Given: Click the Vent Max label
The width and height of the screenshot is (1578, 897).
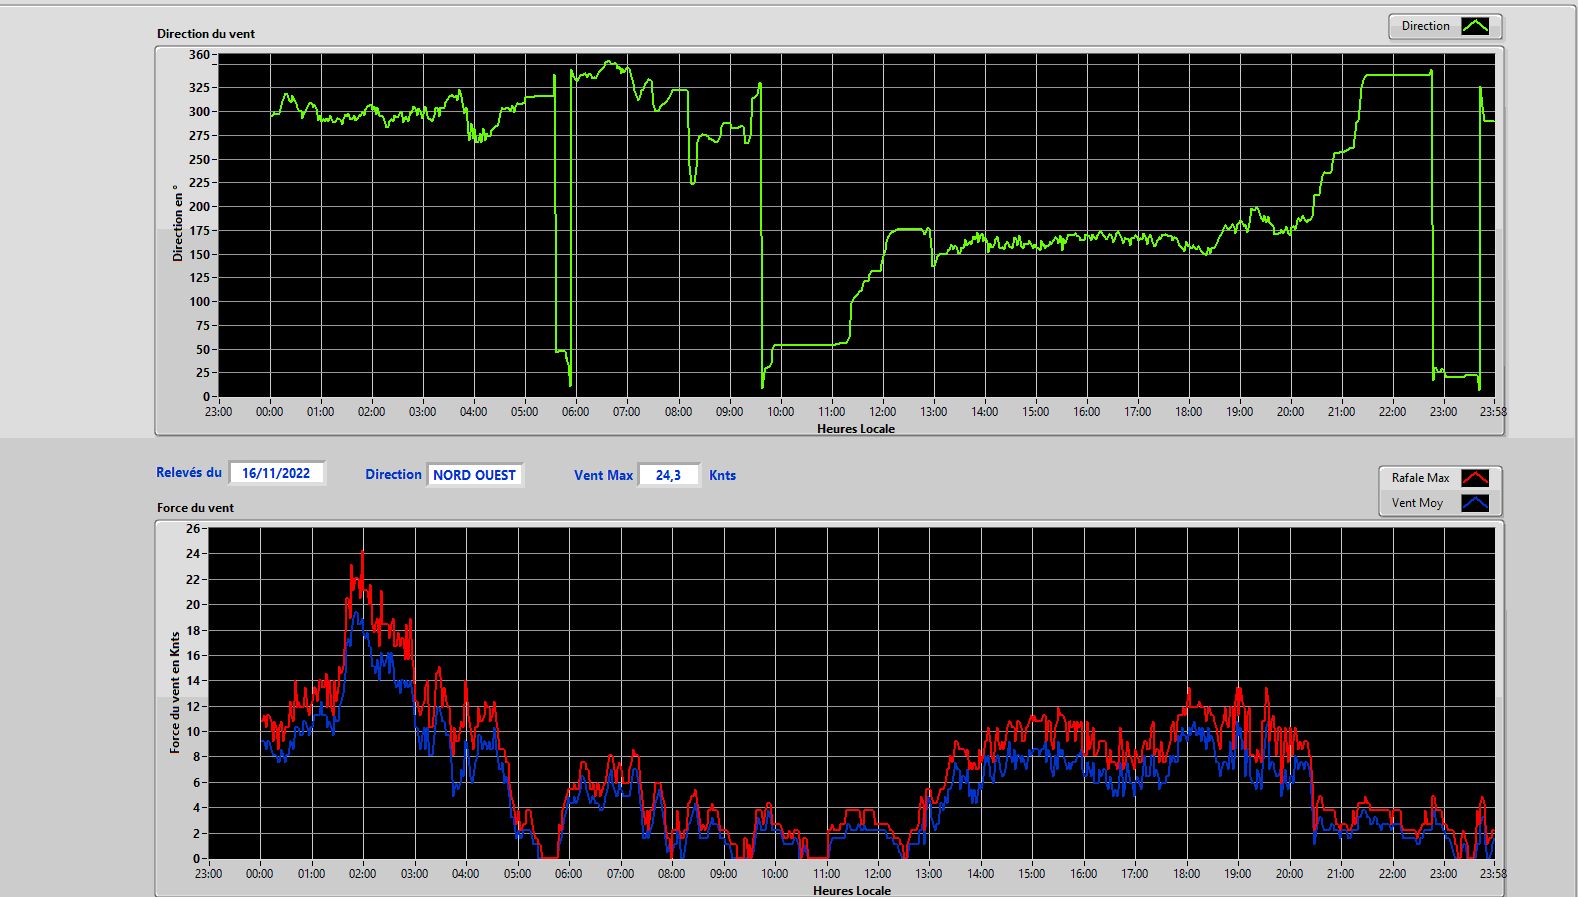Looking at the screenshot, I should tap(603, 475).
